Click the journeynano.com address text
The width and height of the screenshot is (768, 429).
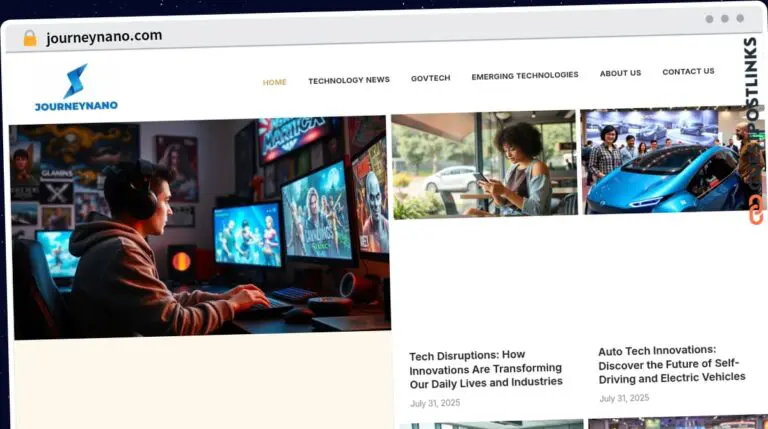104,37
